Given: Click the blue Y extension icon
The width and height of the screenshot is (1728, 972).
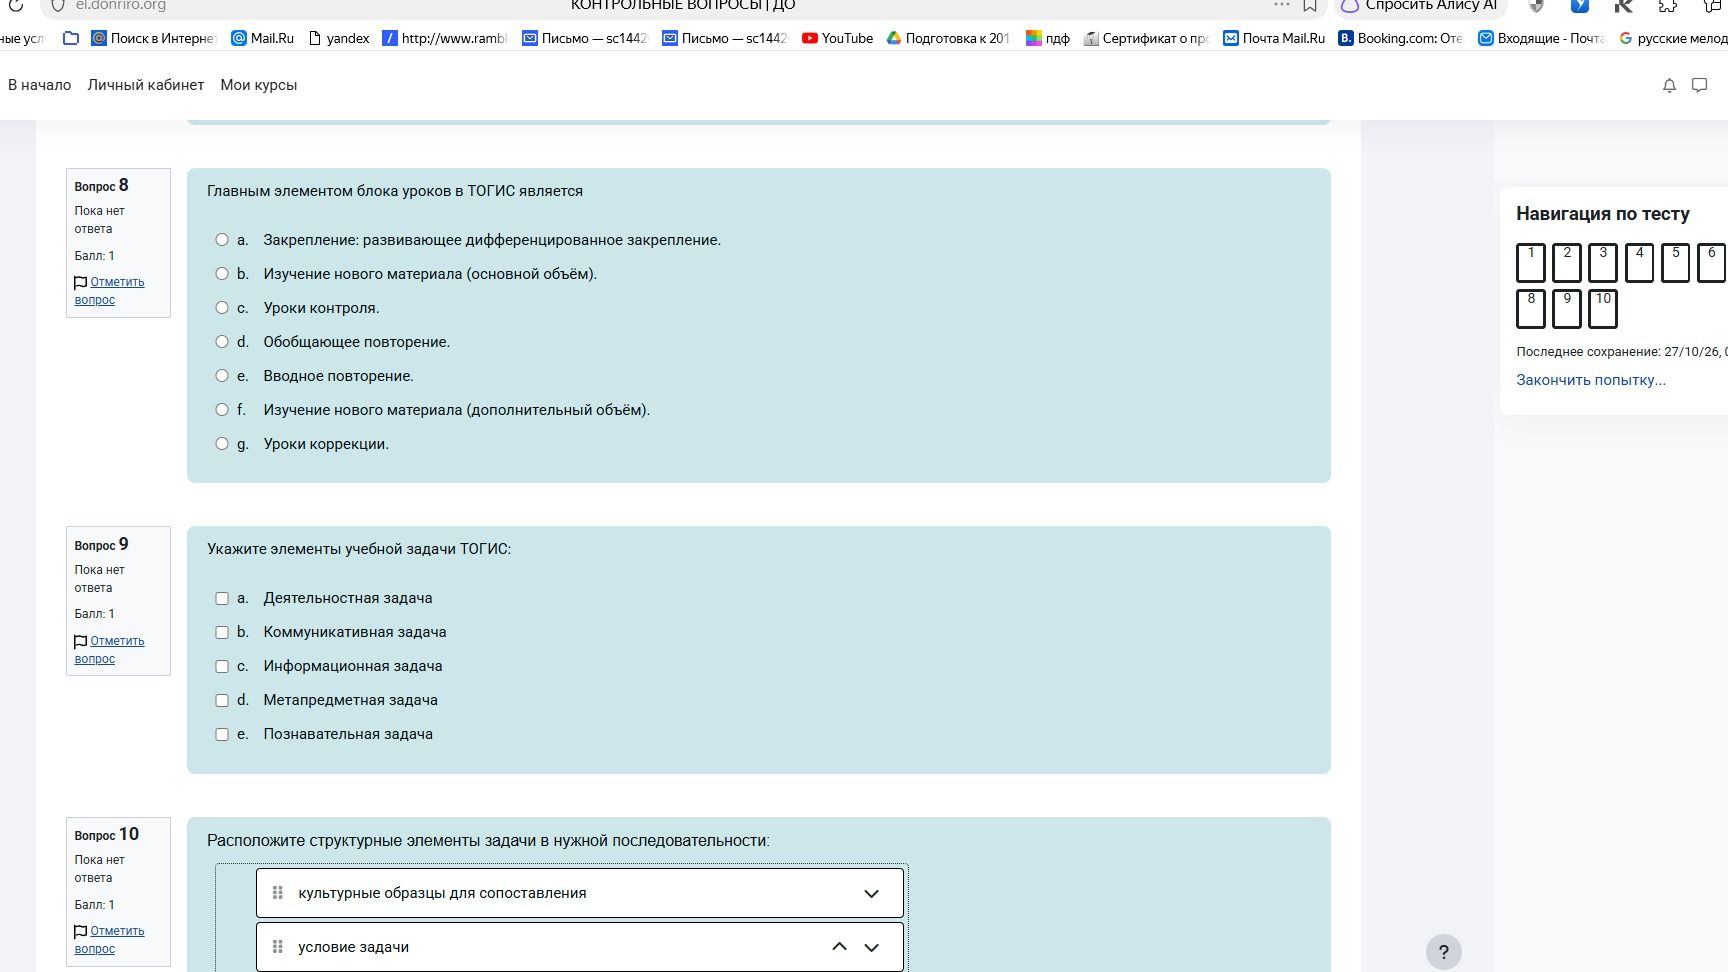Looking at the screenshot, I should pyautogui.click(x=1580, y=5).
